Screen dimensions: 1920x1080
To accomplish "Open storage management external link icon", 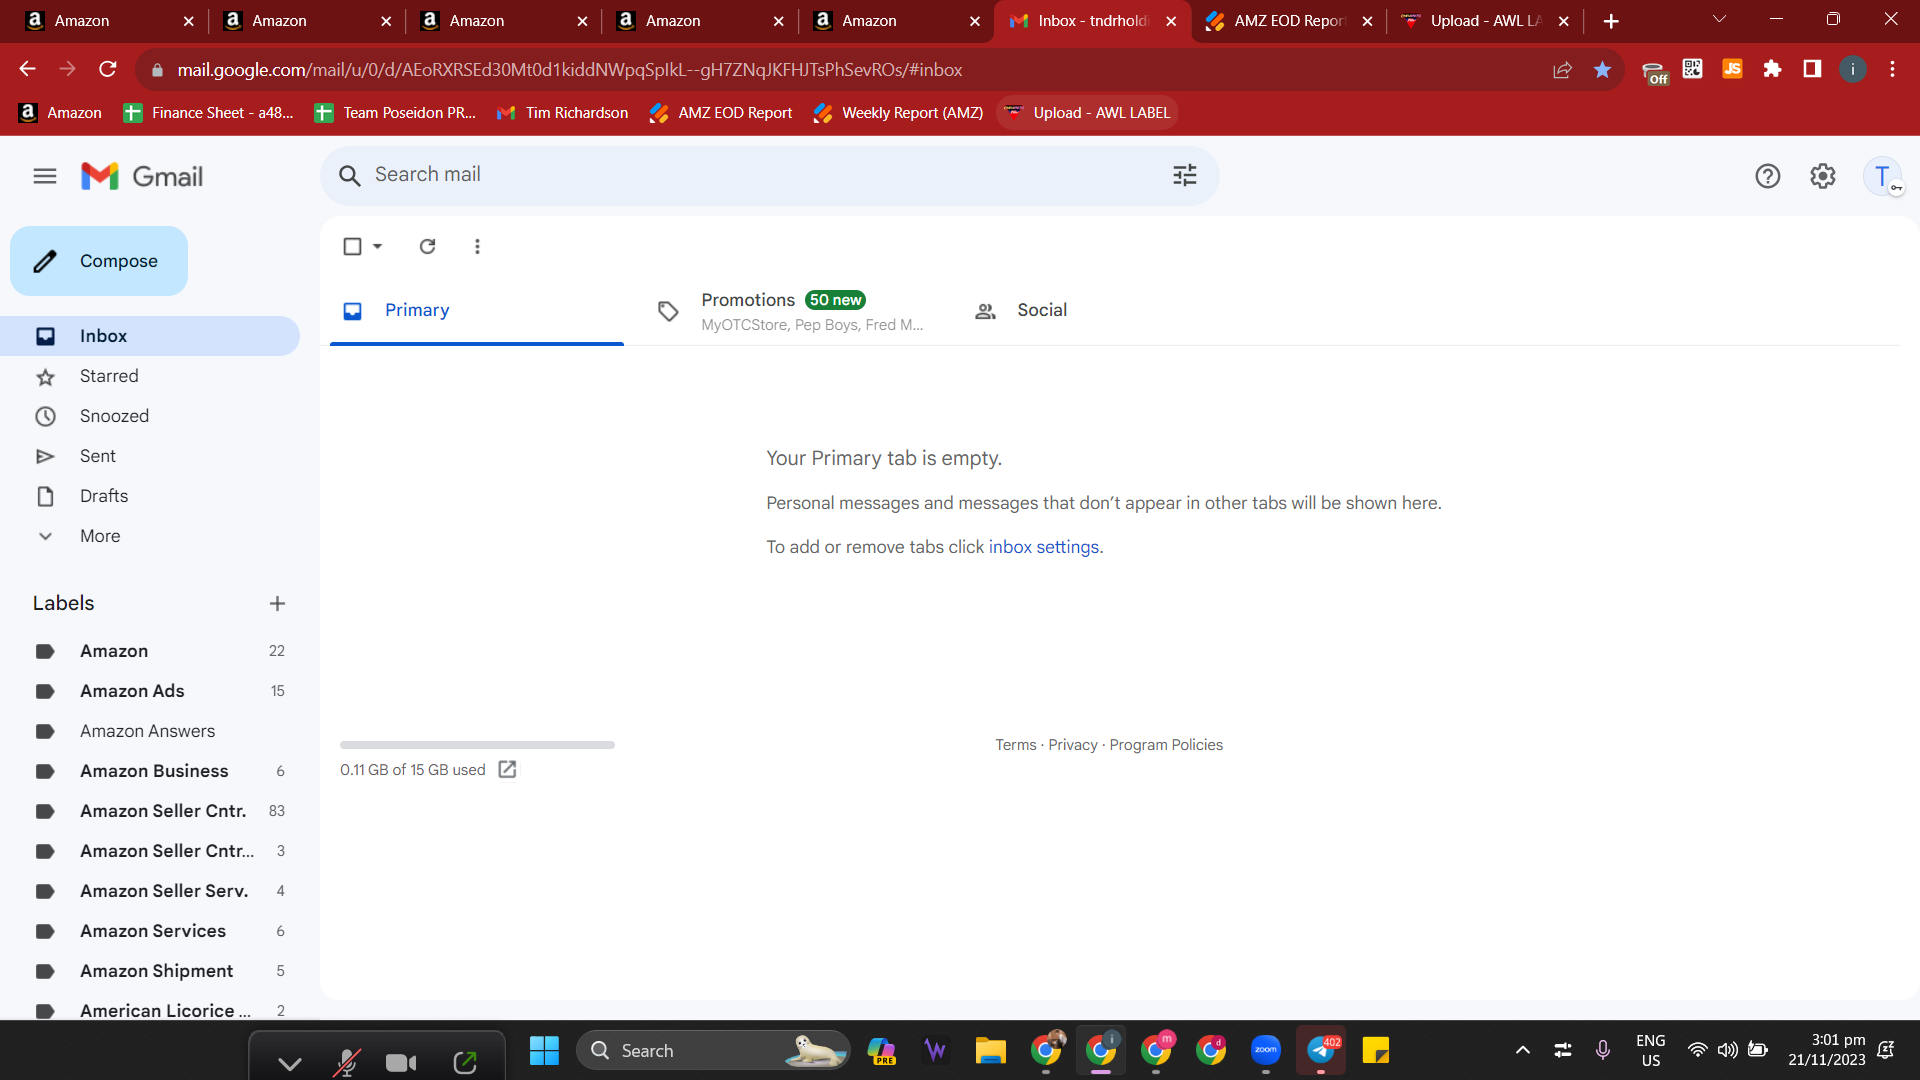I will pyautogui.click(x=507, y=769).
